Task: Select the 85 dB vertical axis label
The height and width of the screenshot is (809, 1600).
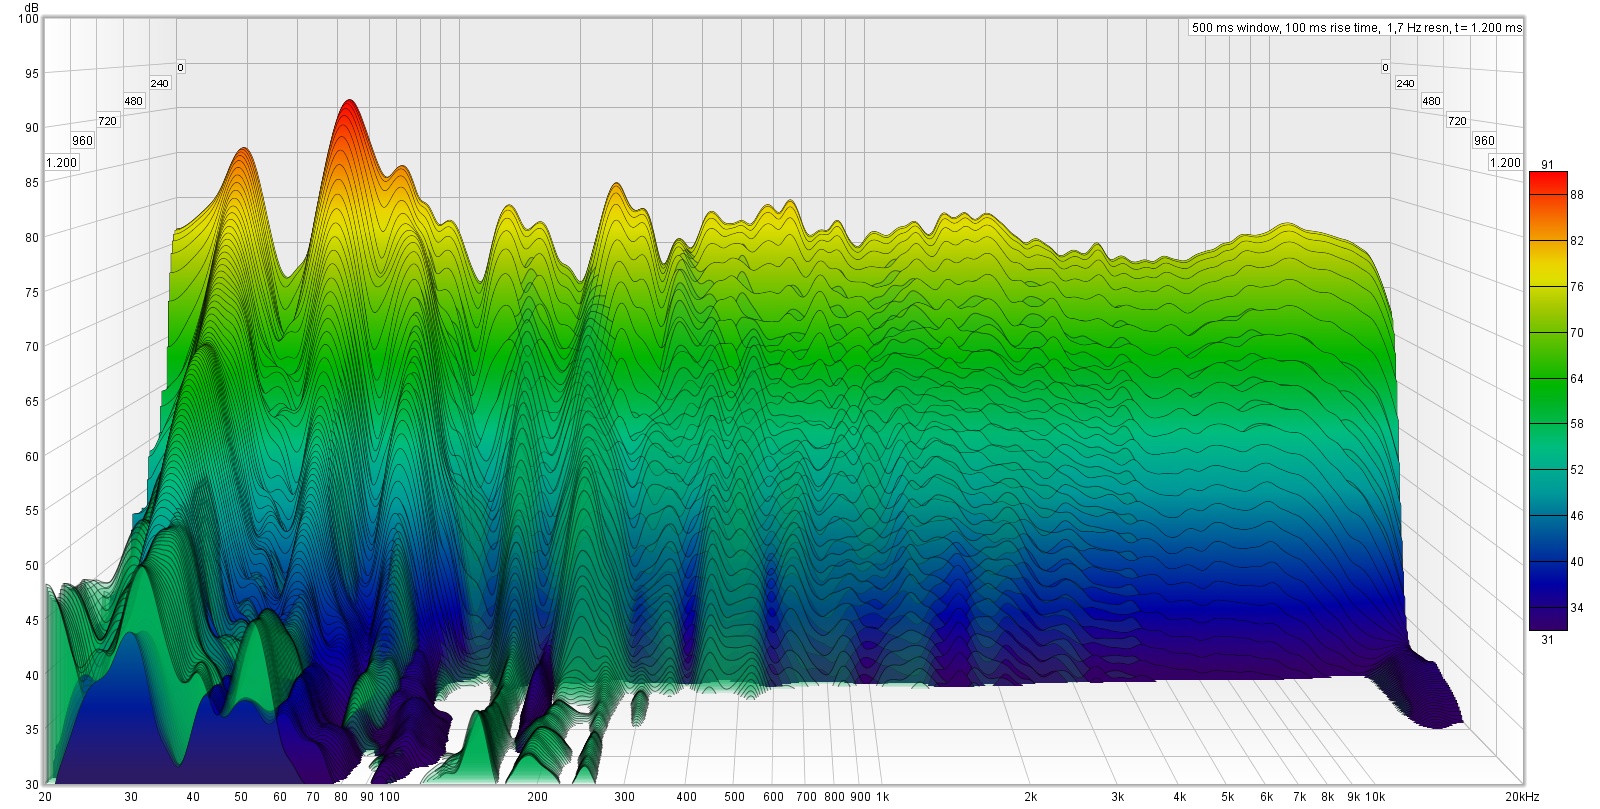Action: click(31, 182)
